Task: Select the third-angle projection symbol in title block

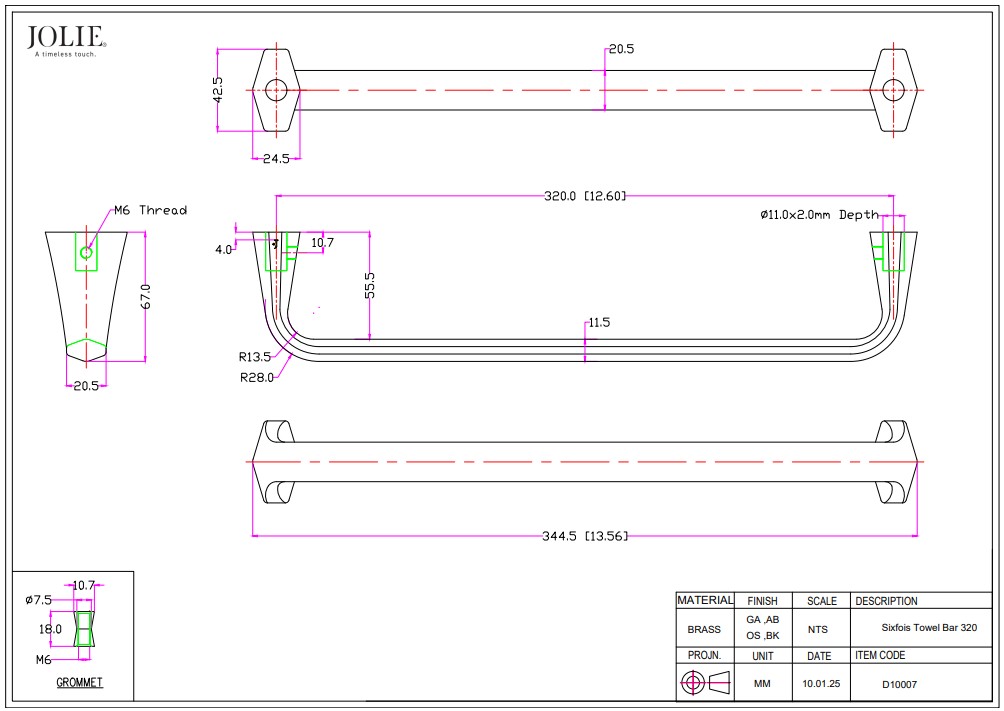Action: pyautogui.click(x=692, y=683)
